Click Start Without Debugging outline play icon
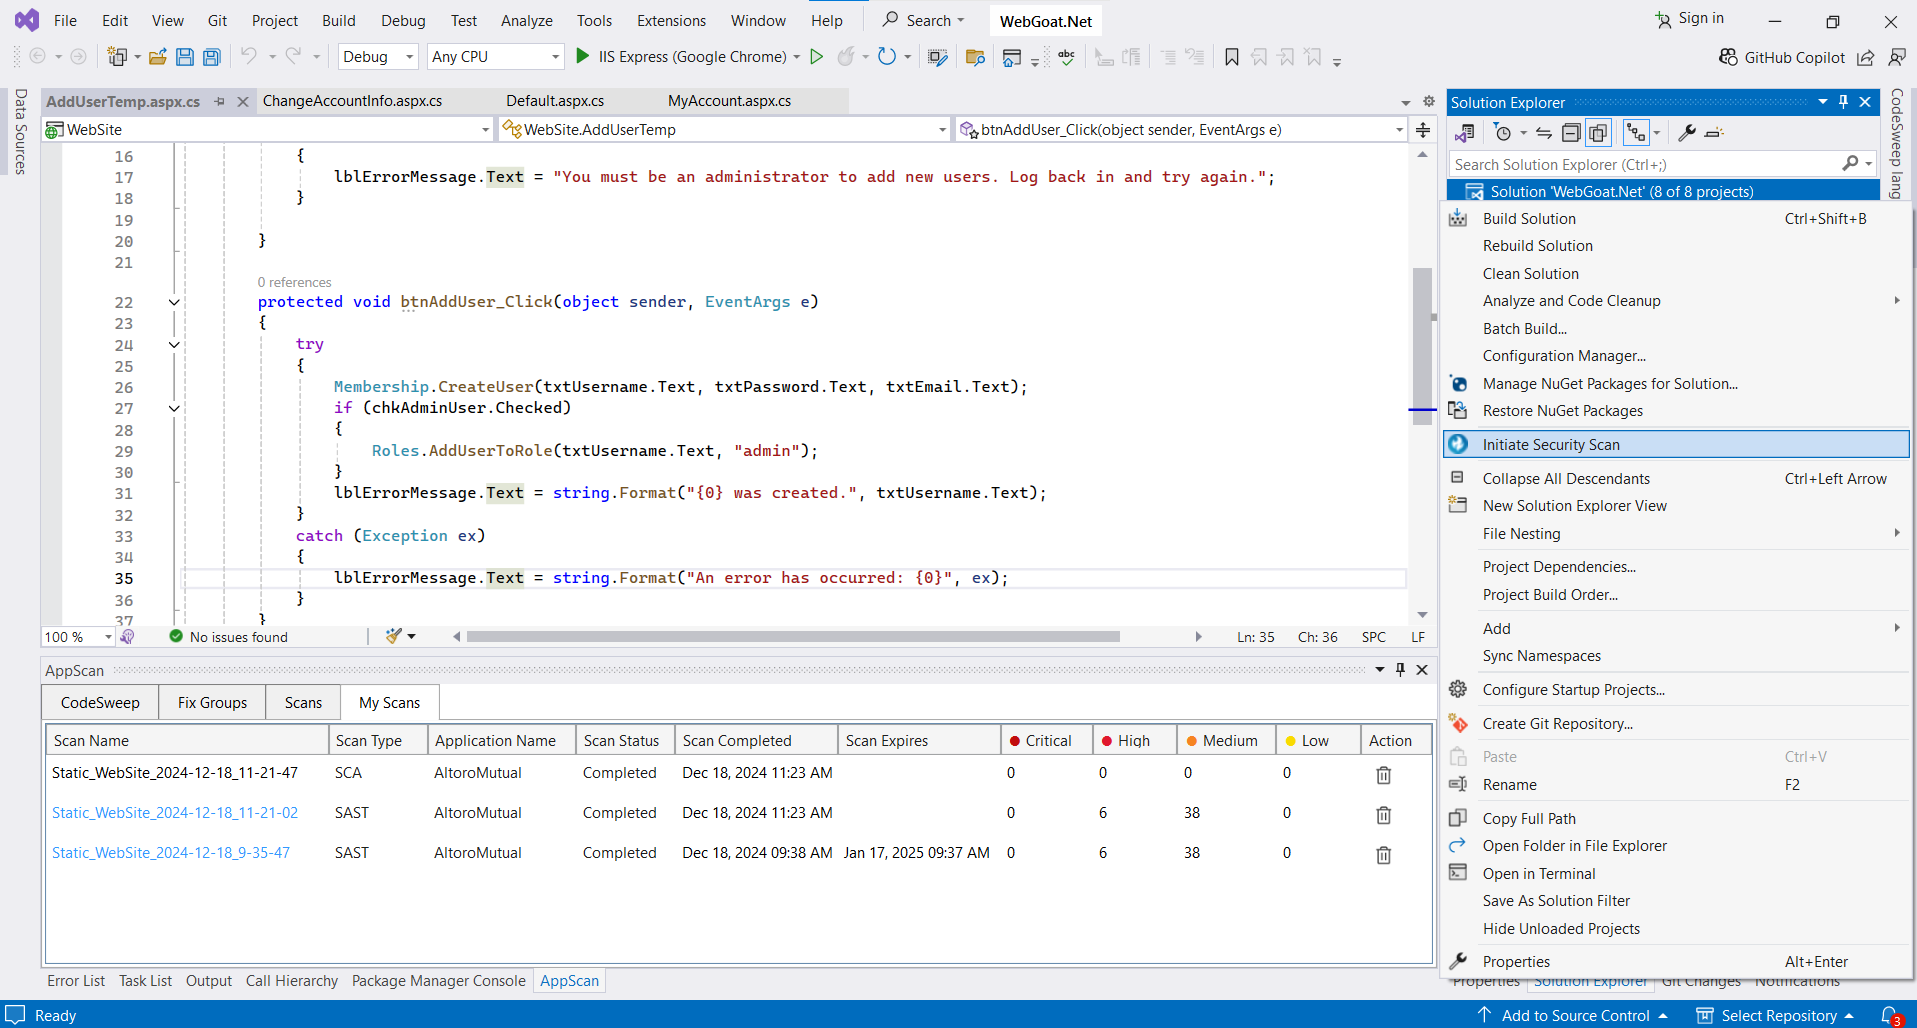This screenshot has height=1028, width=1917. click(816, 56)
